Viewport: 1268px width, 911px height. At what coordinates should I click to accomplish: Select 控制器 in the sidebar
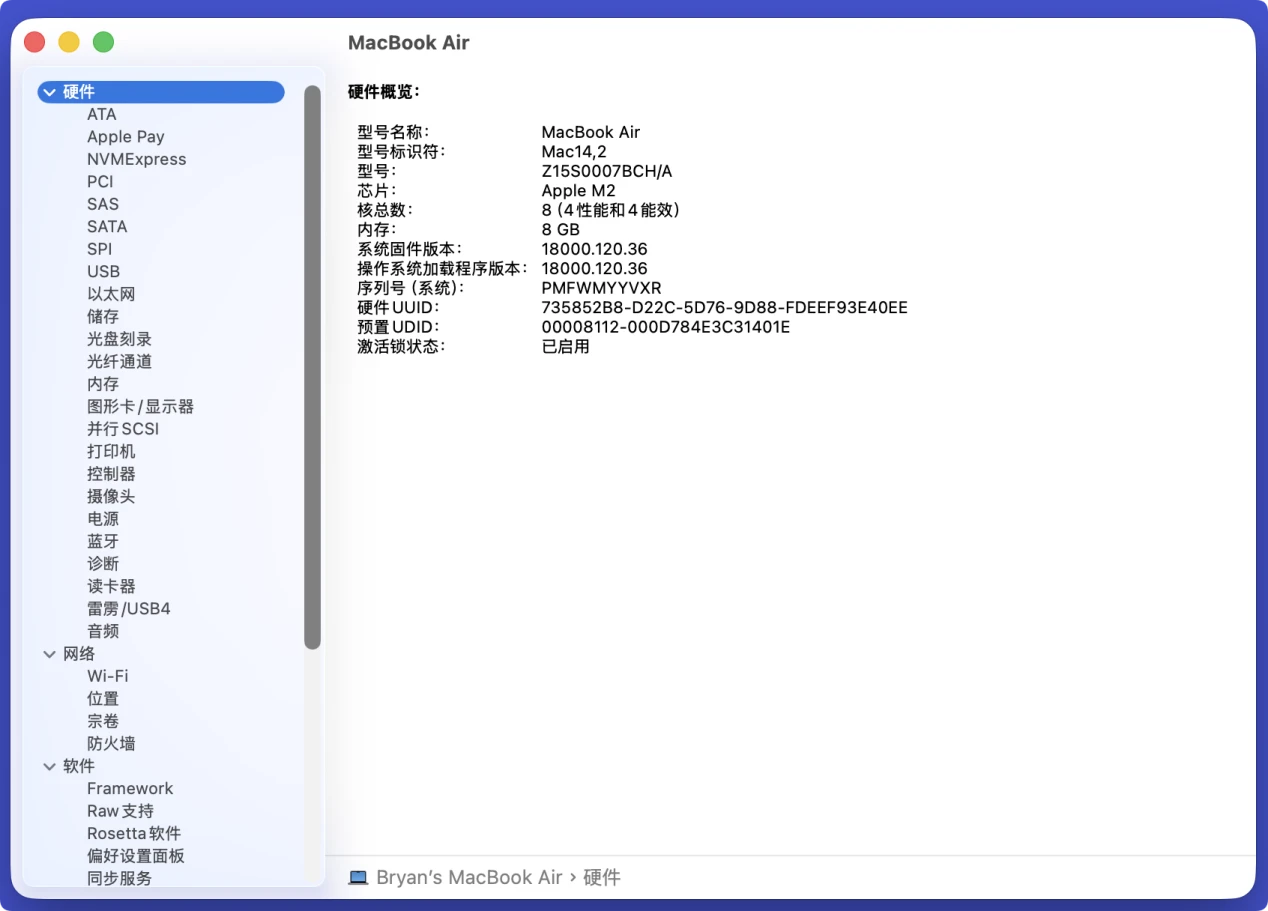[x=111, y=474]
